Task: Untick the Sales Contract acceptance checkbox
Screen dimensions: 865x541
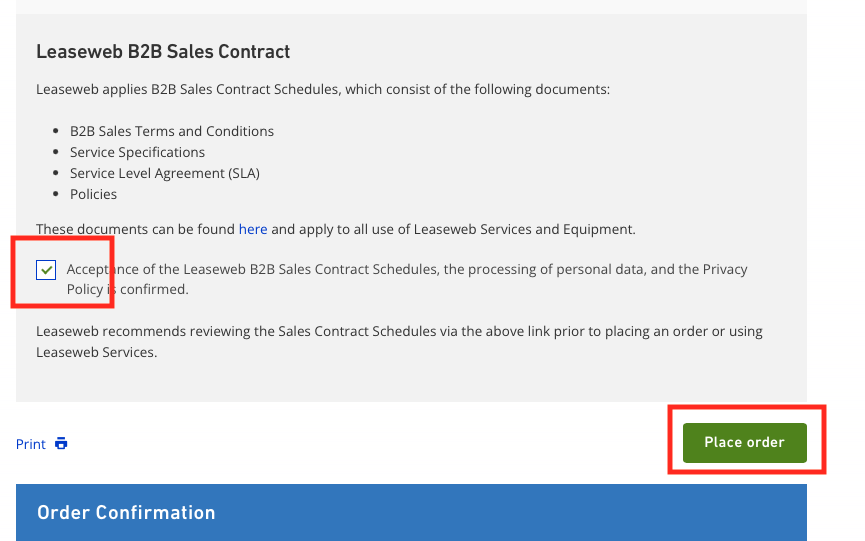Action: (45, 270)
